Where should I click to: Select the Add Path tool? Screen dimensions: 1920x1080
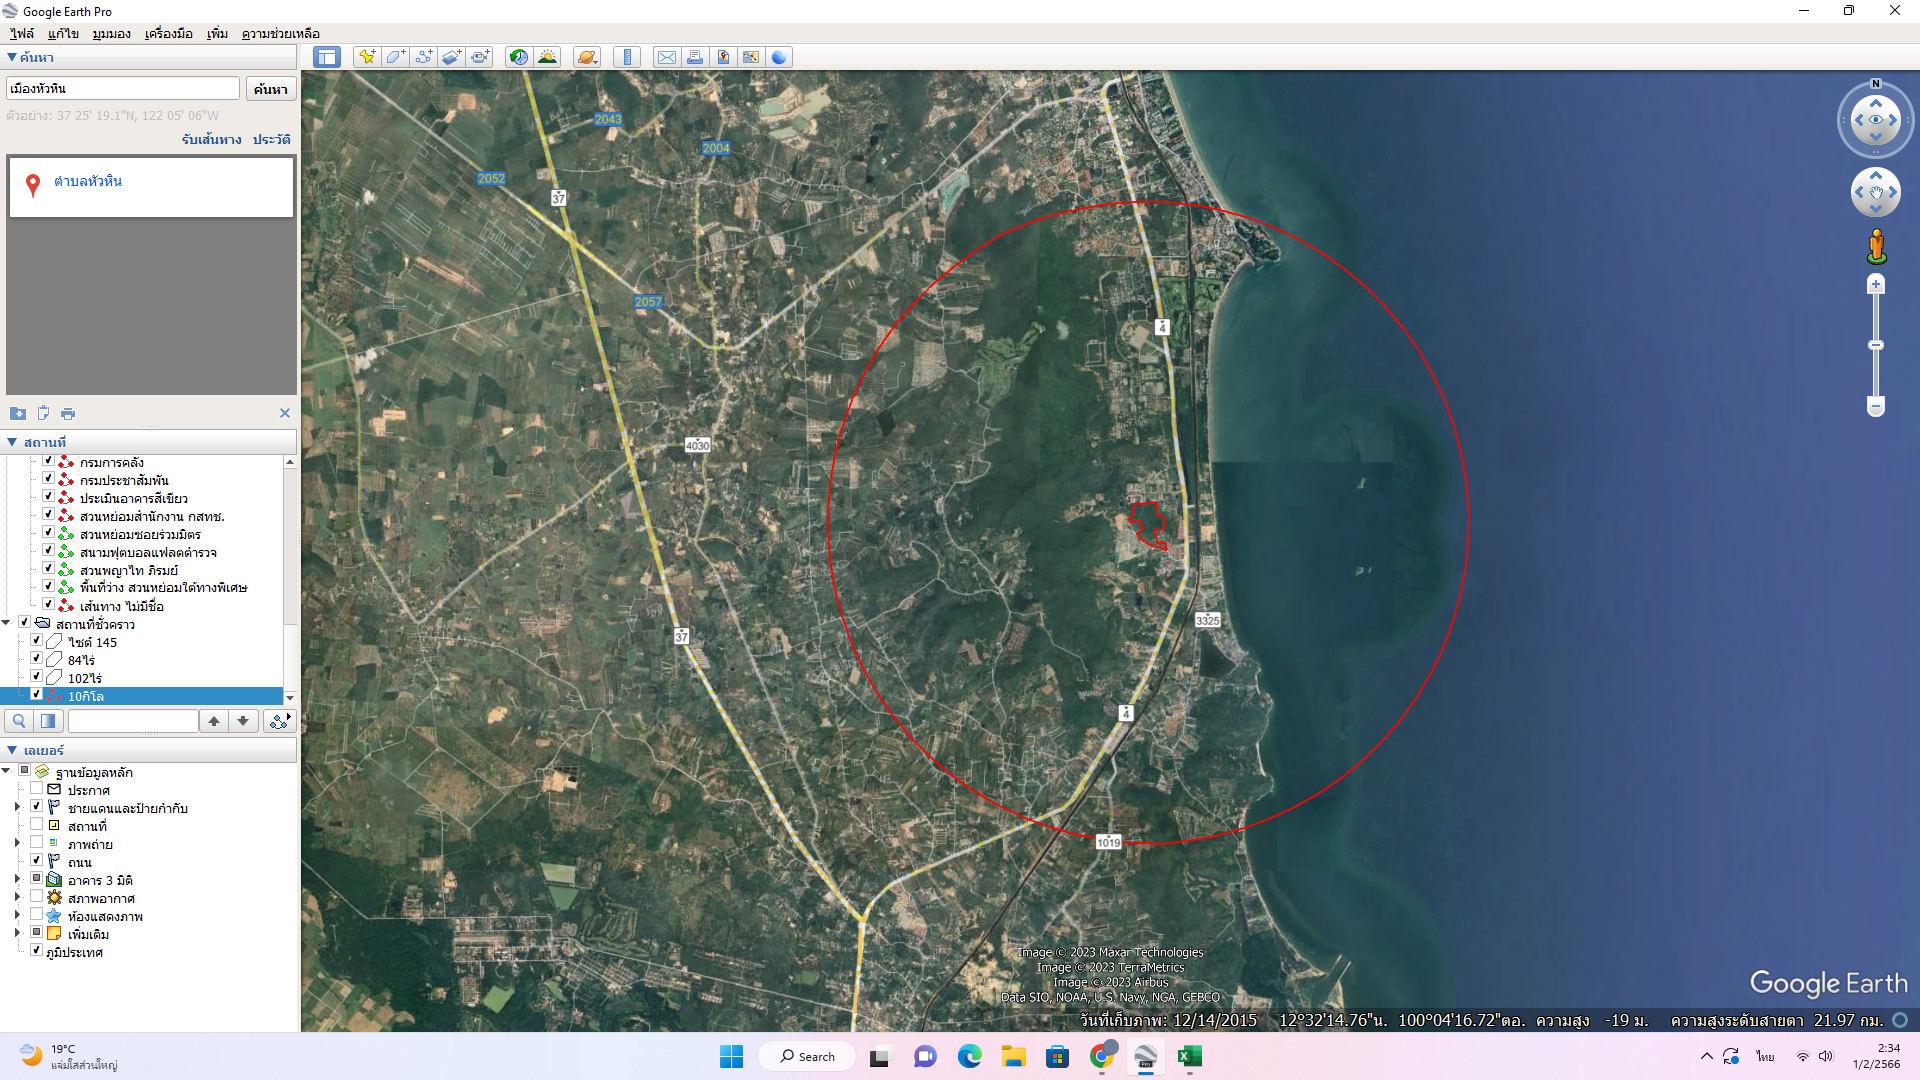click(x=423, y=57)
